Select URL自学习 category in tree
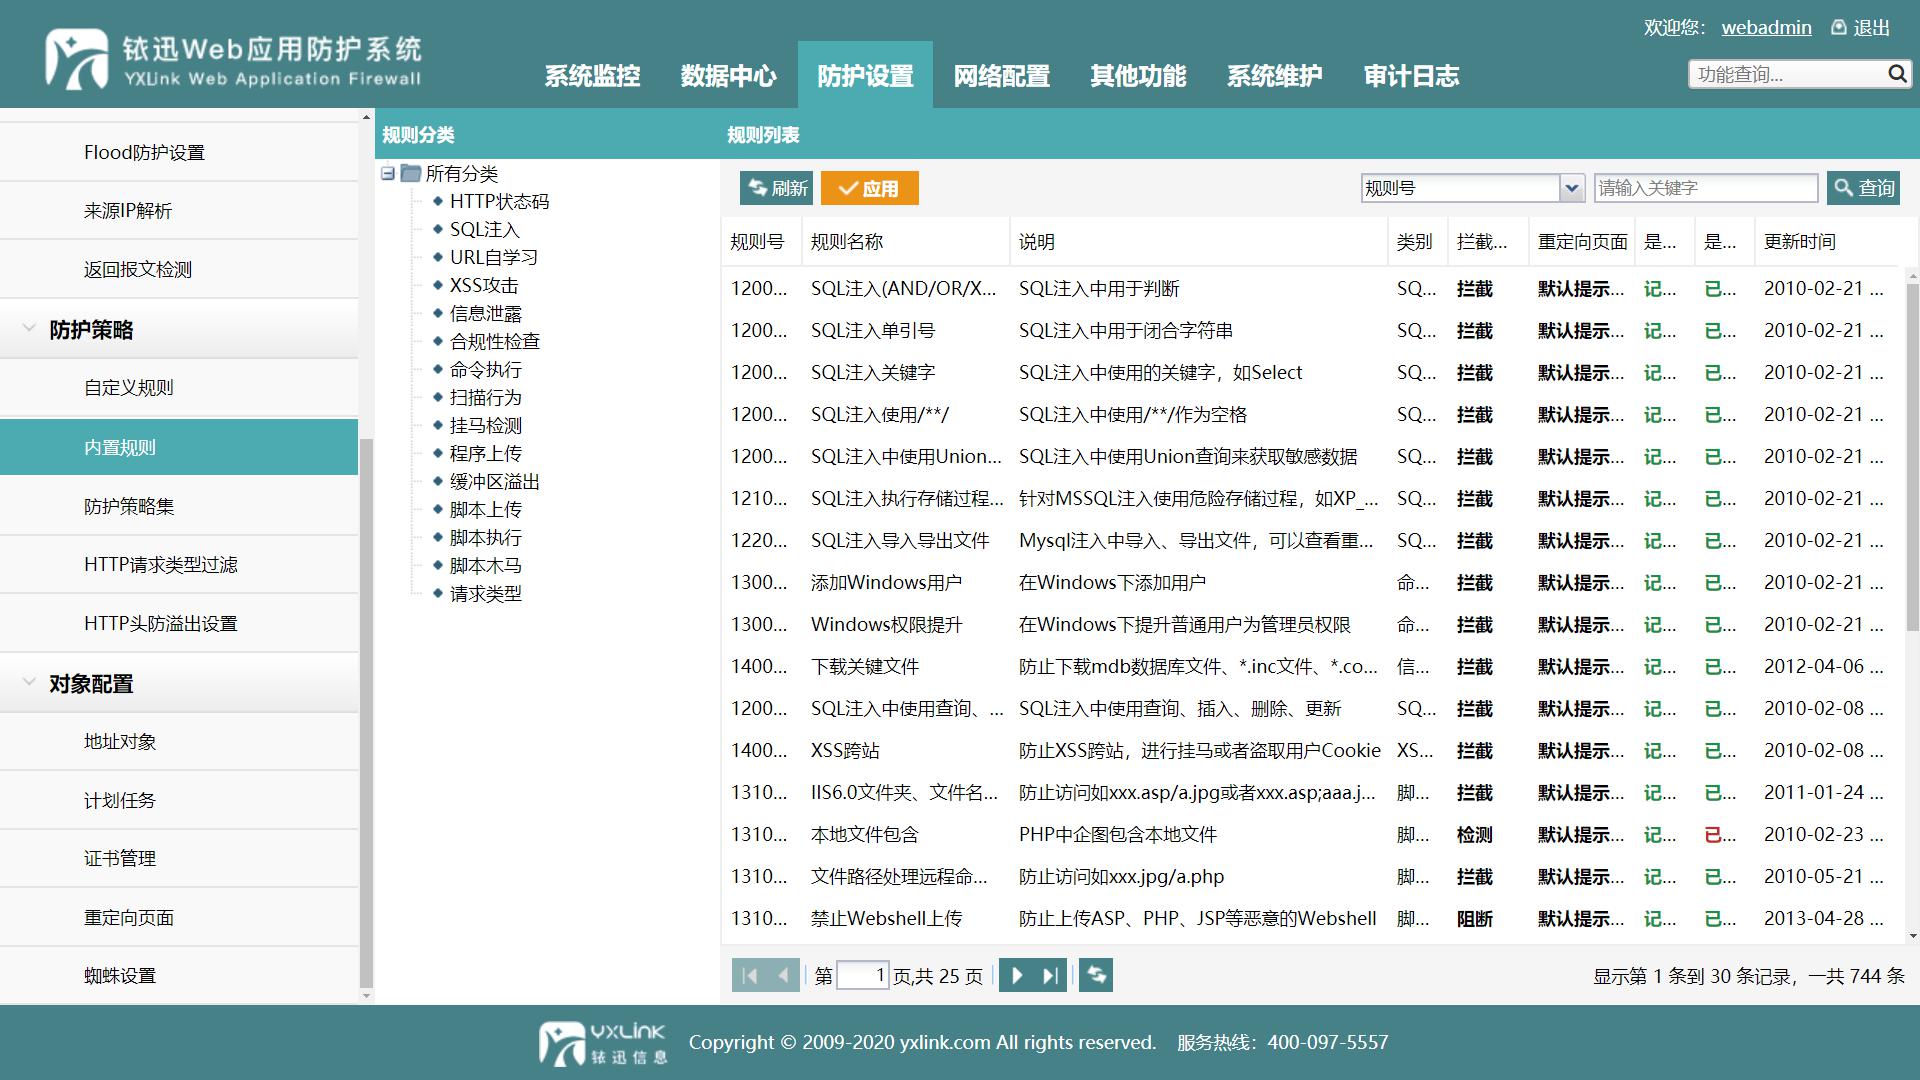Screen dimensions: 1920x1080 click(x=493, y=257)
